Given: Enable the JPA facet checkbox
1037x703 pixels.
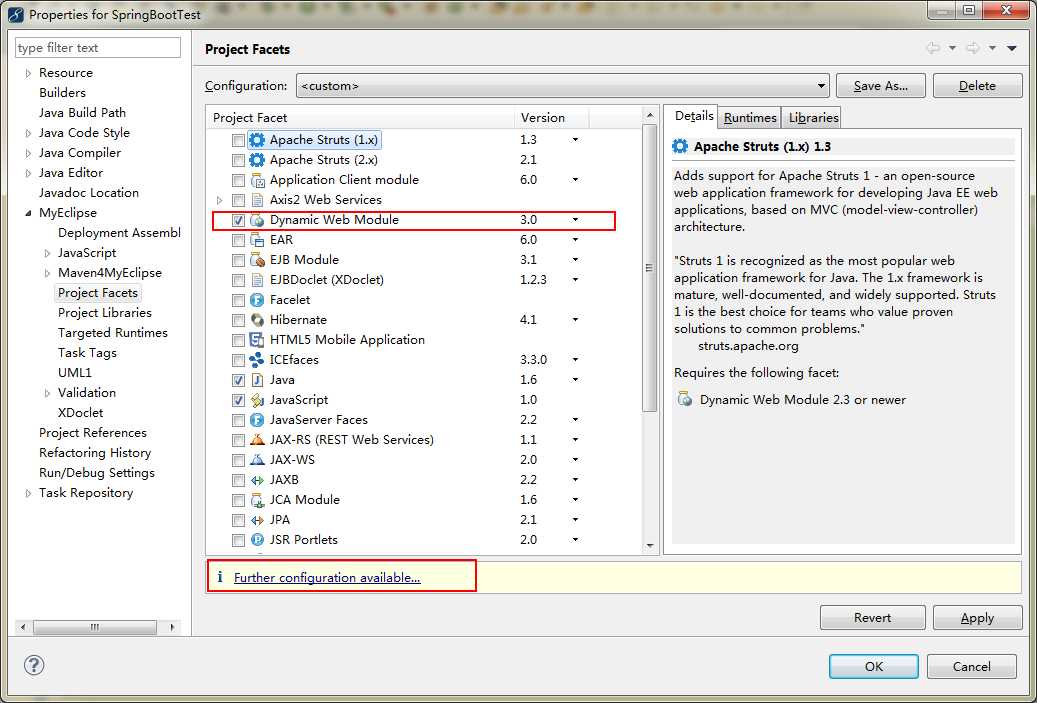Looking at the screenshot, I should [x=238, y=520].
